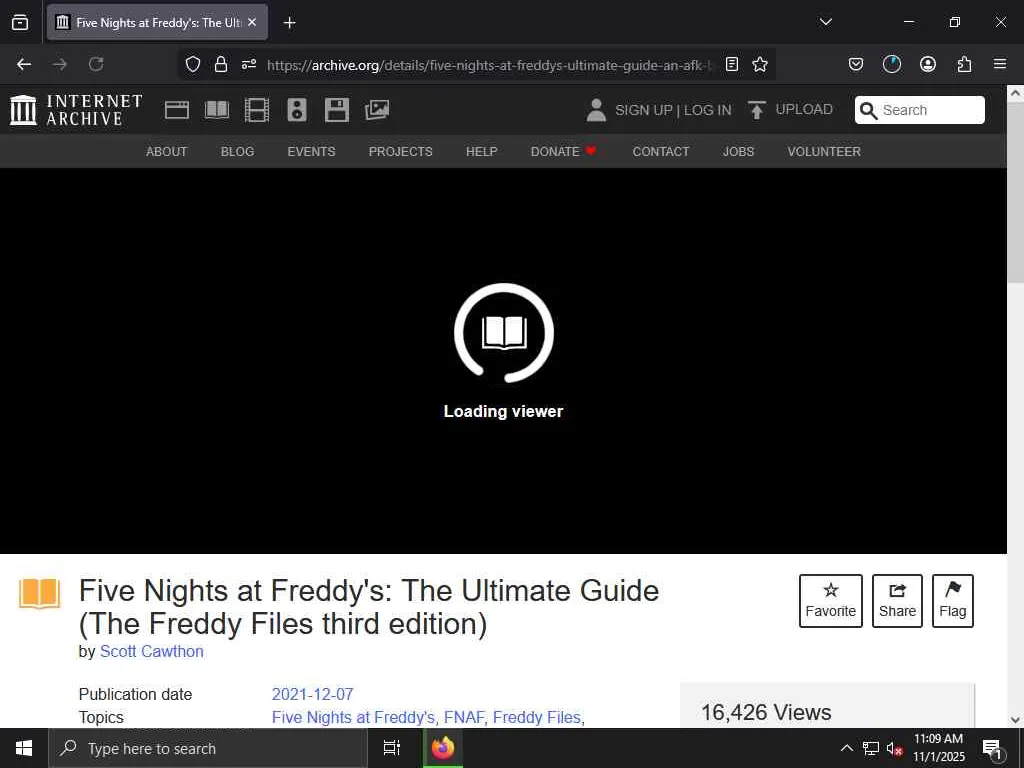Open the Extensions puzzle icon
This screenshot has width=1024, height=768.
point(964,64)
